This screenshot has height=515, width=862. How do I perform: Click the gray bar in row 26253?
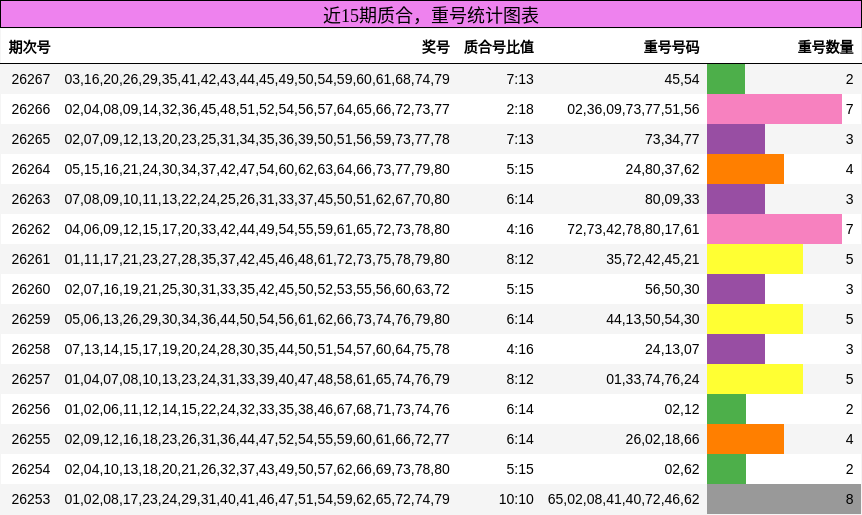tap(784, 499)
